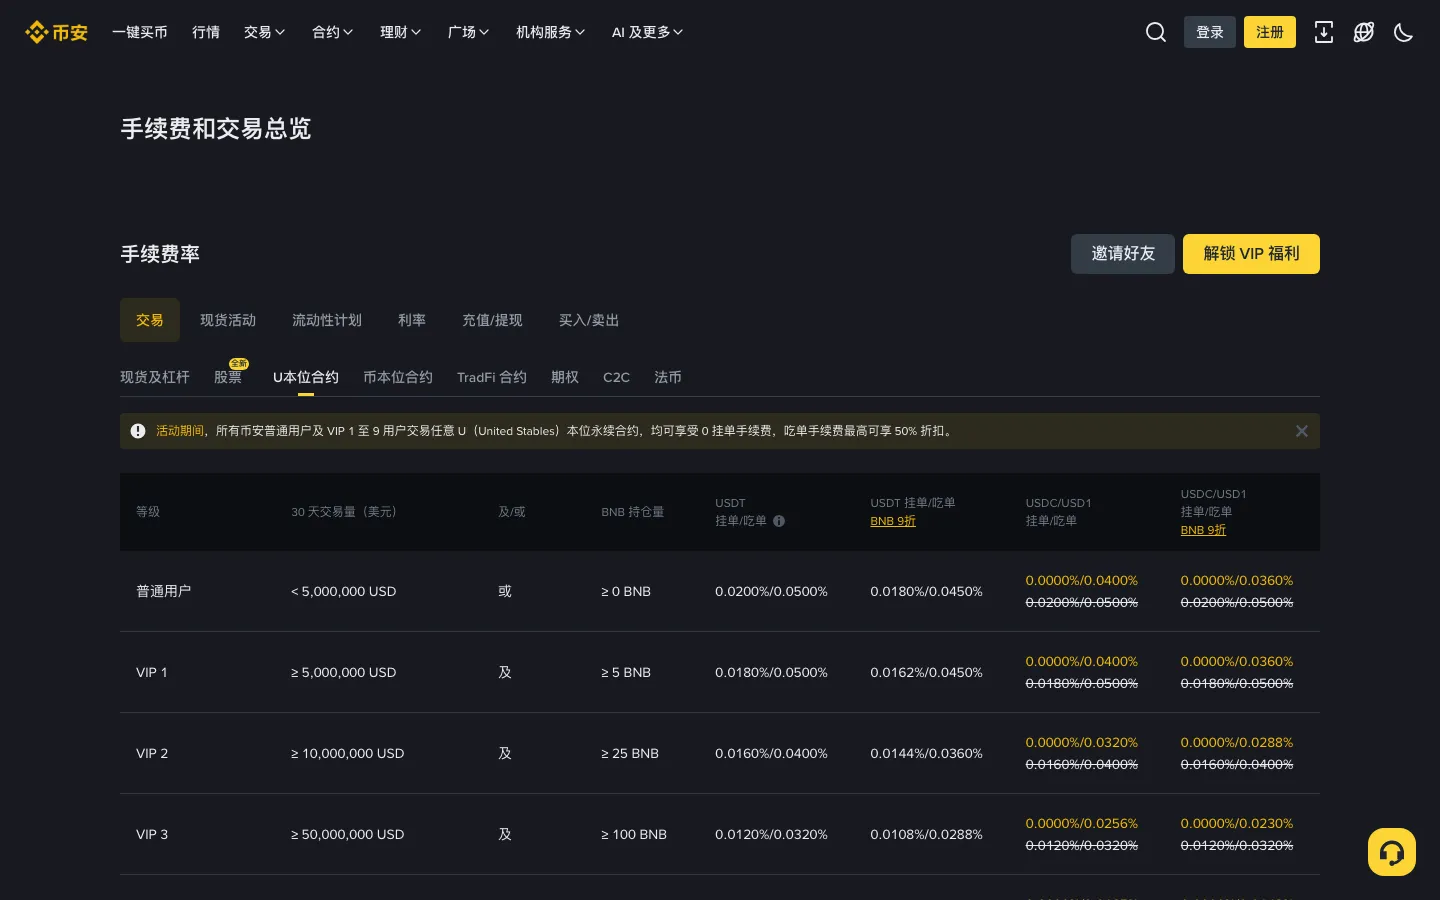Click the 解锁 VIP 福利 button
This screenshot has height=900, width=1440.
point(1251,254)
